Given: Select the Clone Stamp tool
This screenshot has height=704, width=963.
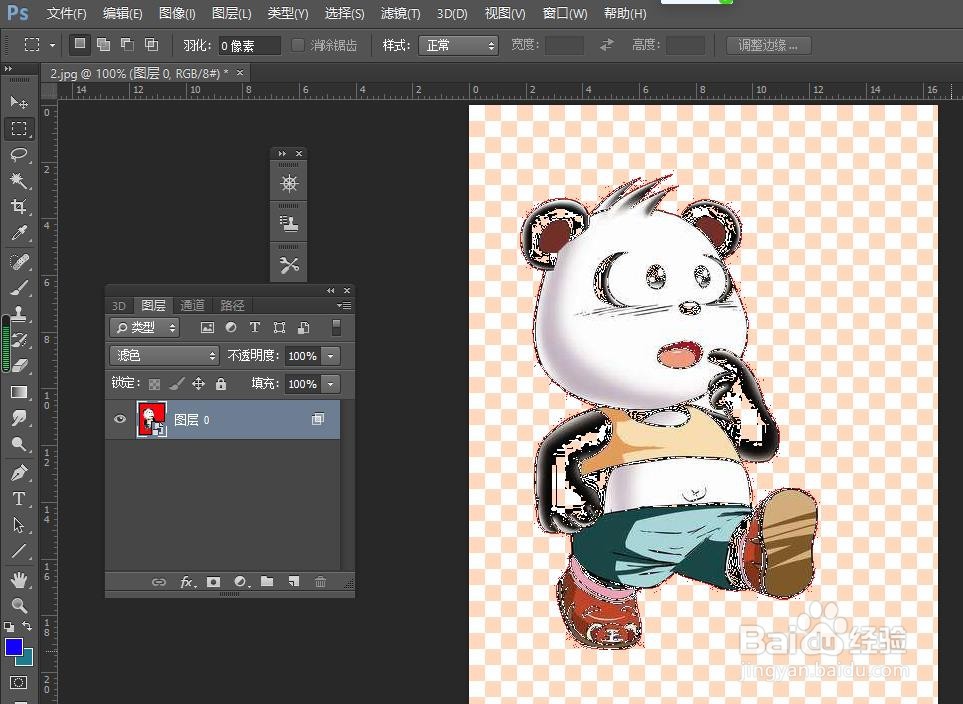Looking at the screenshot, I should (x=19, y=314).
